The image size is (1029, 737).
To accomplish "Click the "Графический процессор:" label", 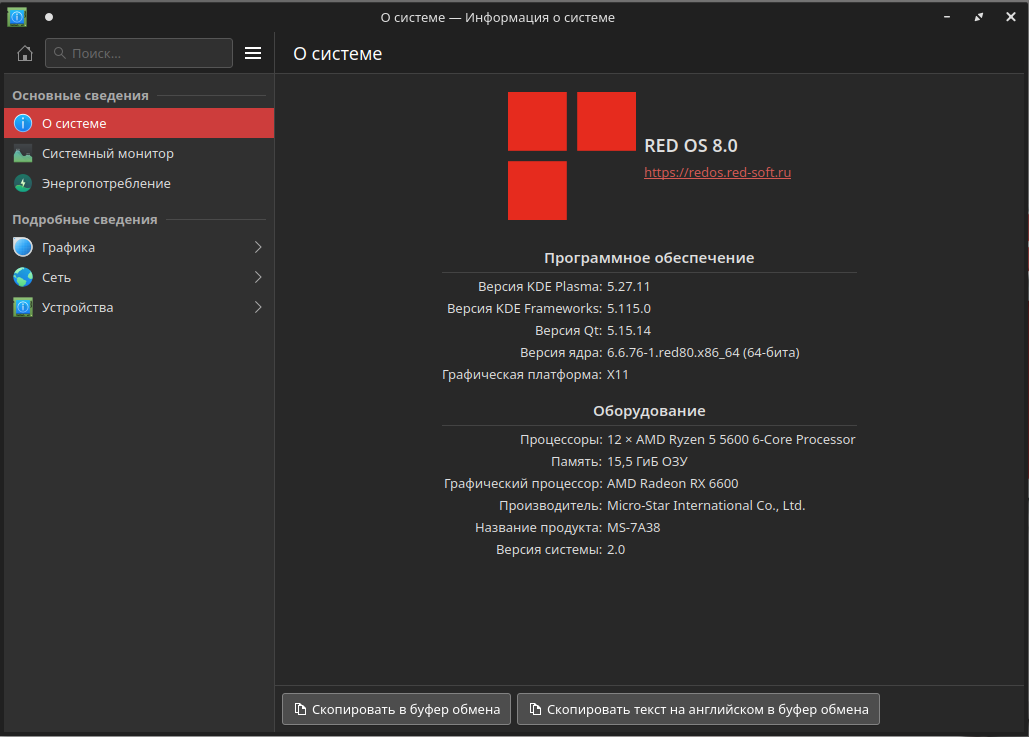I will coord(523,484).
